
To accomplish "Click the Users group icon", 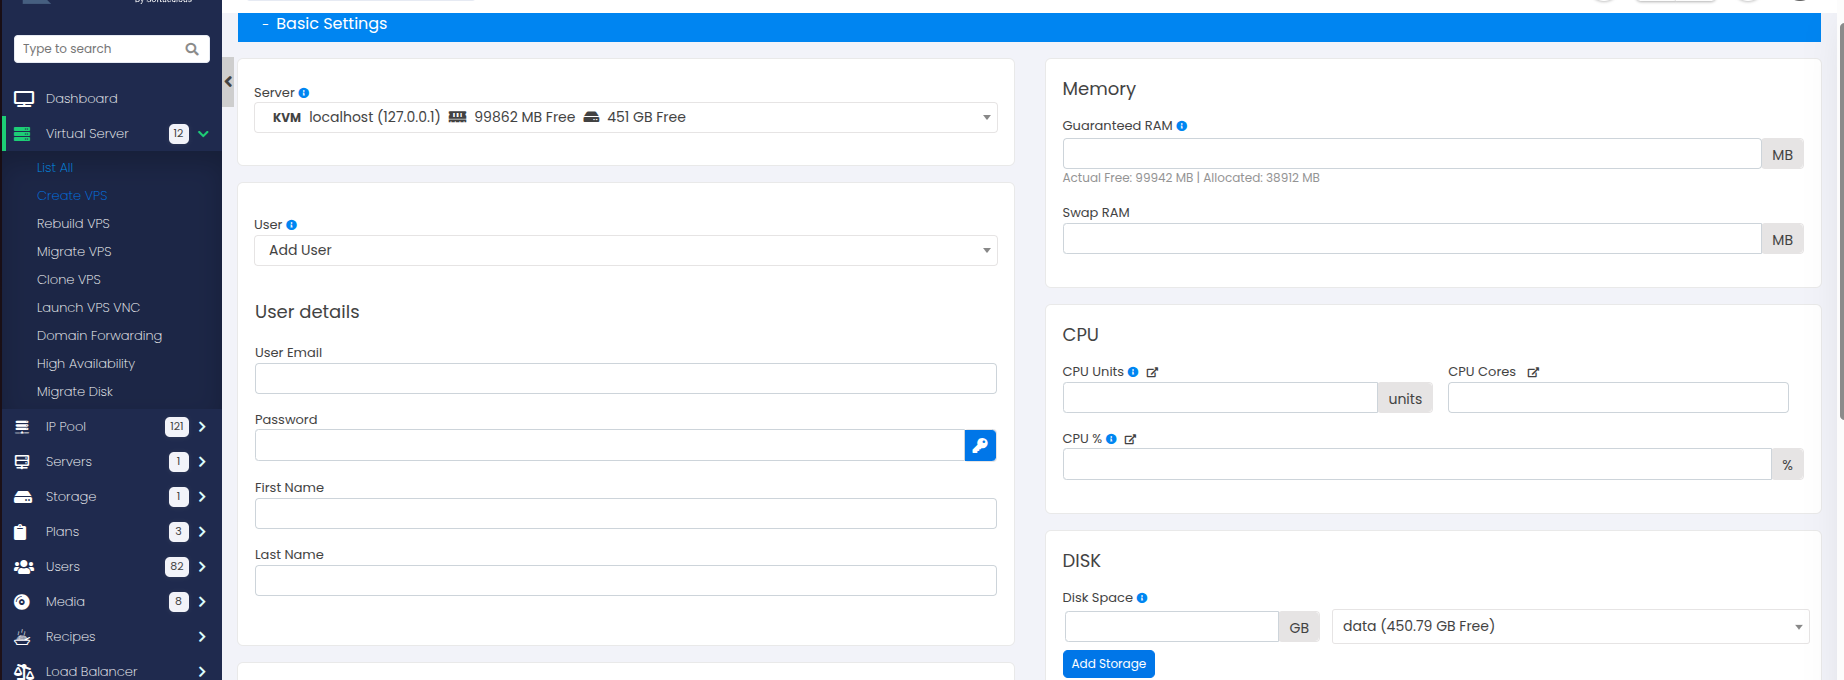I will [24, 567].
